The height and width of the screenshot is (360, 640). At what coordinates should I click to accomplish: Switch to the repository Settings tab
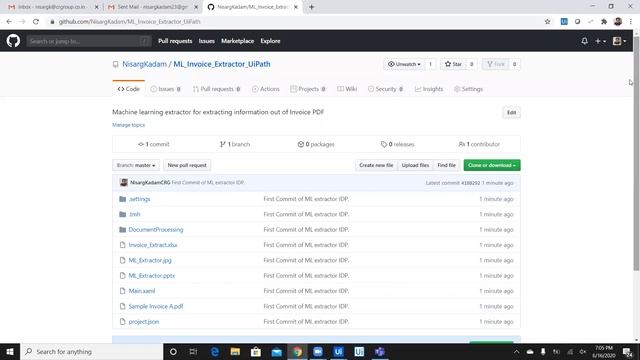(469, 89)
